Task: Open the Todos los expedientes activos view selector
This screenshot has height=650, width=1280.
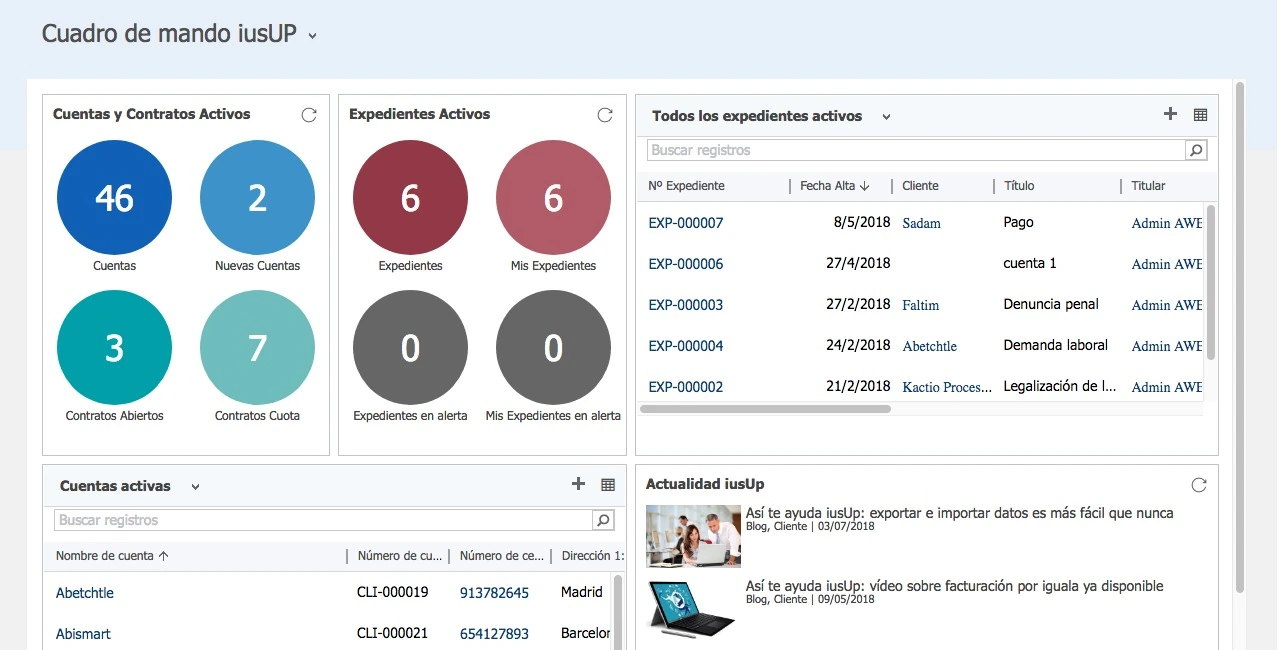Action: coord(886,117)
